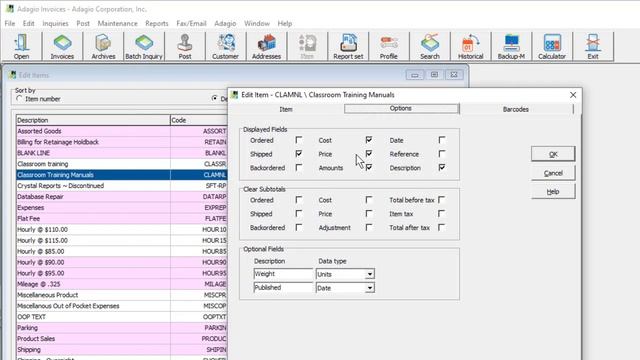Click the Search toolbar icon
640x360 pixels.
pyautogui.click(x=429, y=47)
